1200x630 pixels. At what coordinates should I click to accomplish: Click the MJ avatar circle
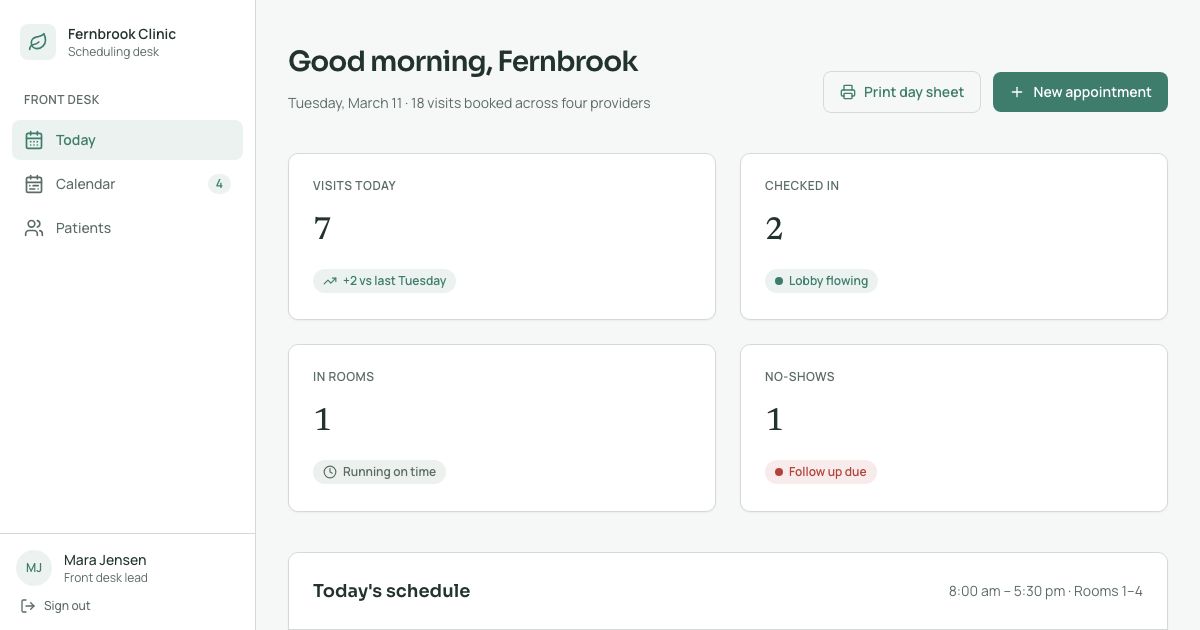click(x=34, y=568)
